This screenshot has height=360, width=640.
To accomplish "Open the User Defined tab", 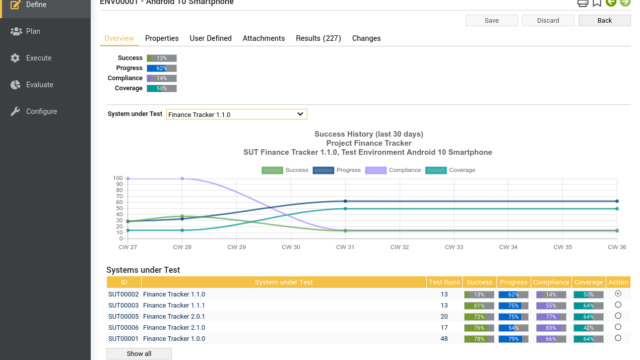I will coord(210,38).
